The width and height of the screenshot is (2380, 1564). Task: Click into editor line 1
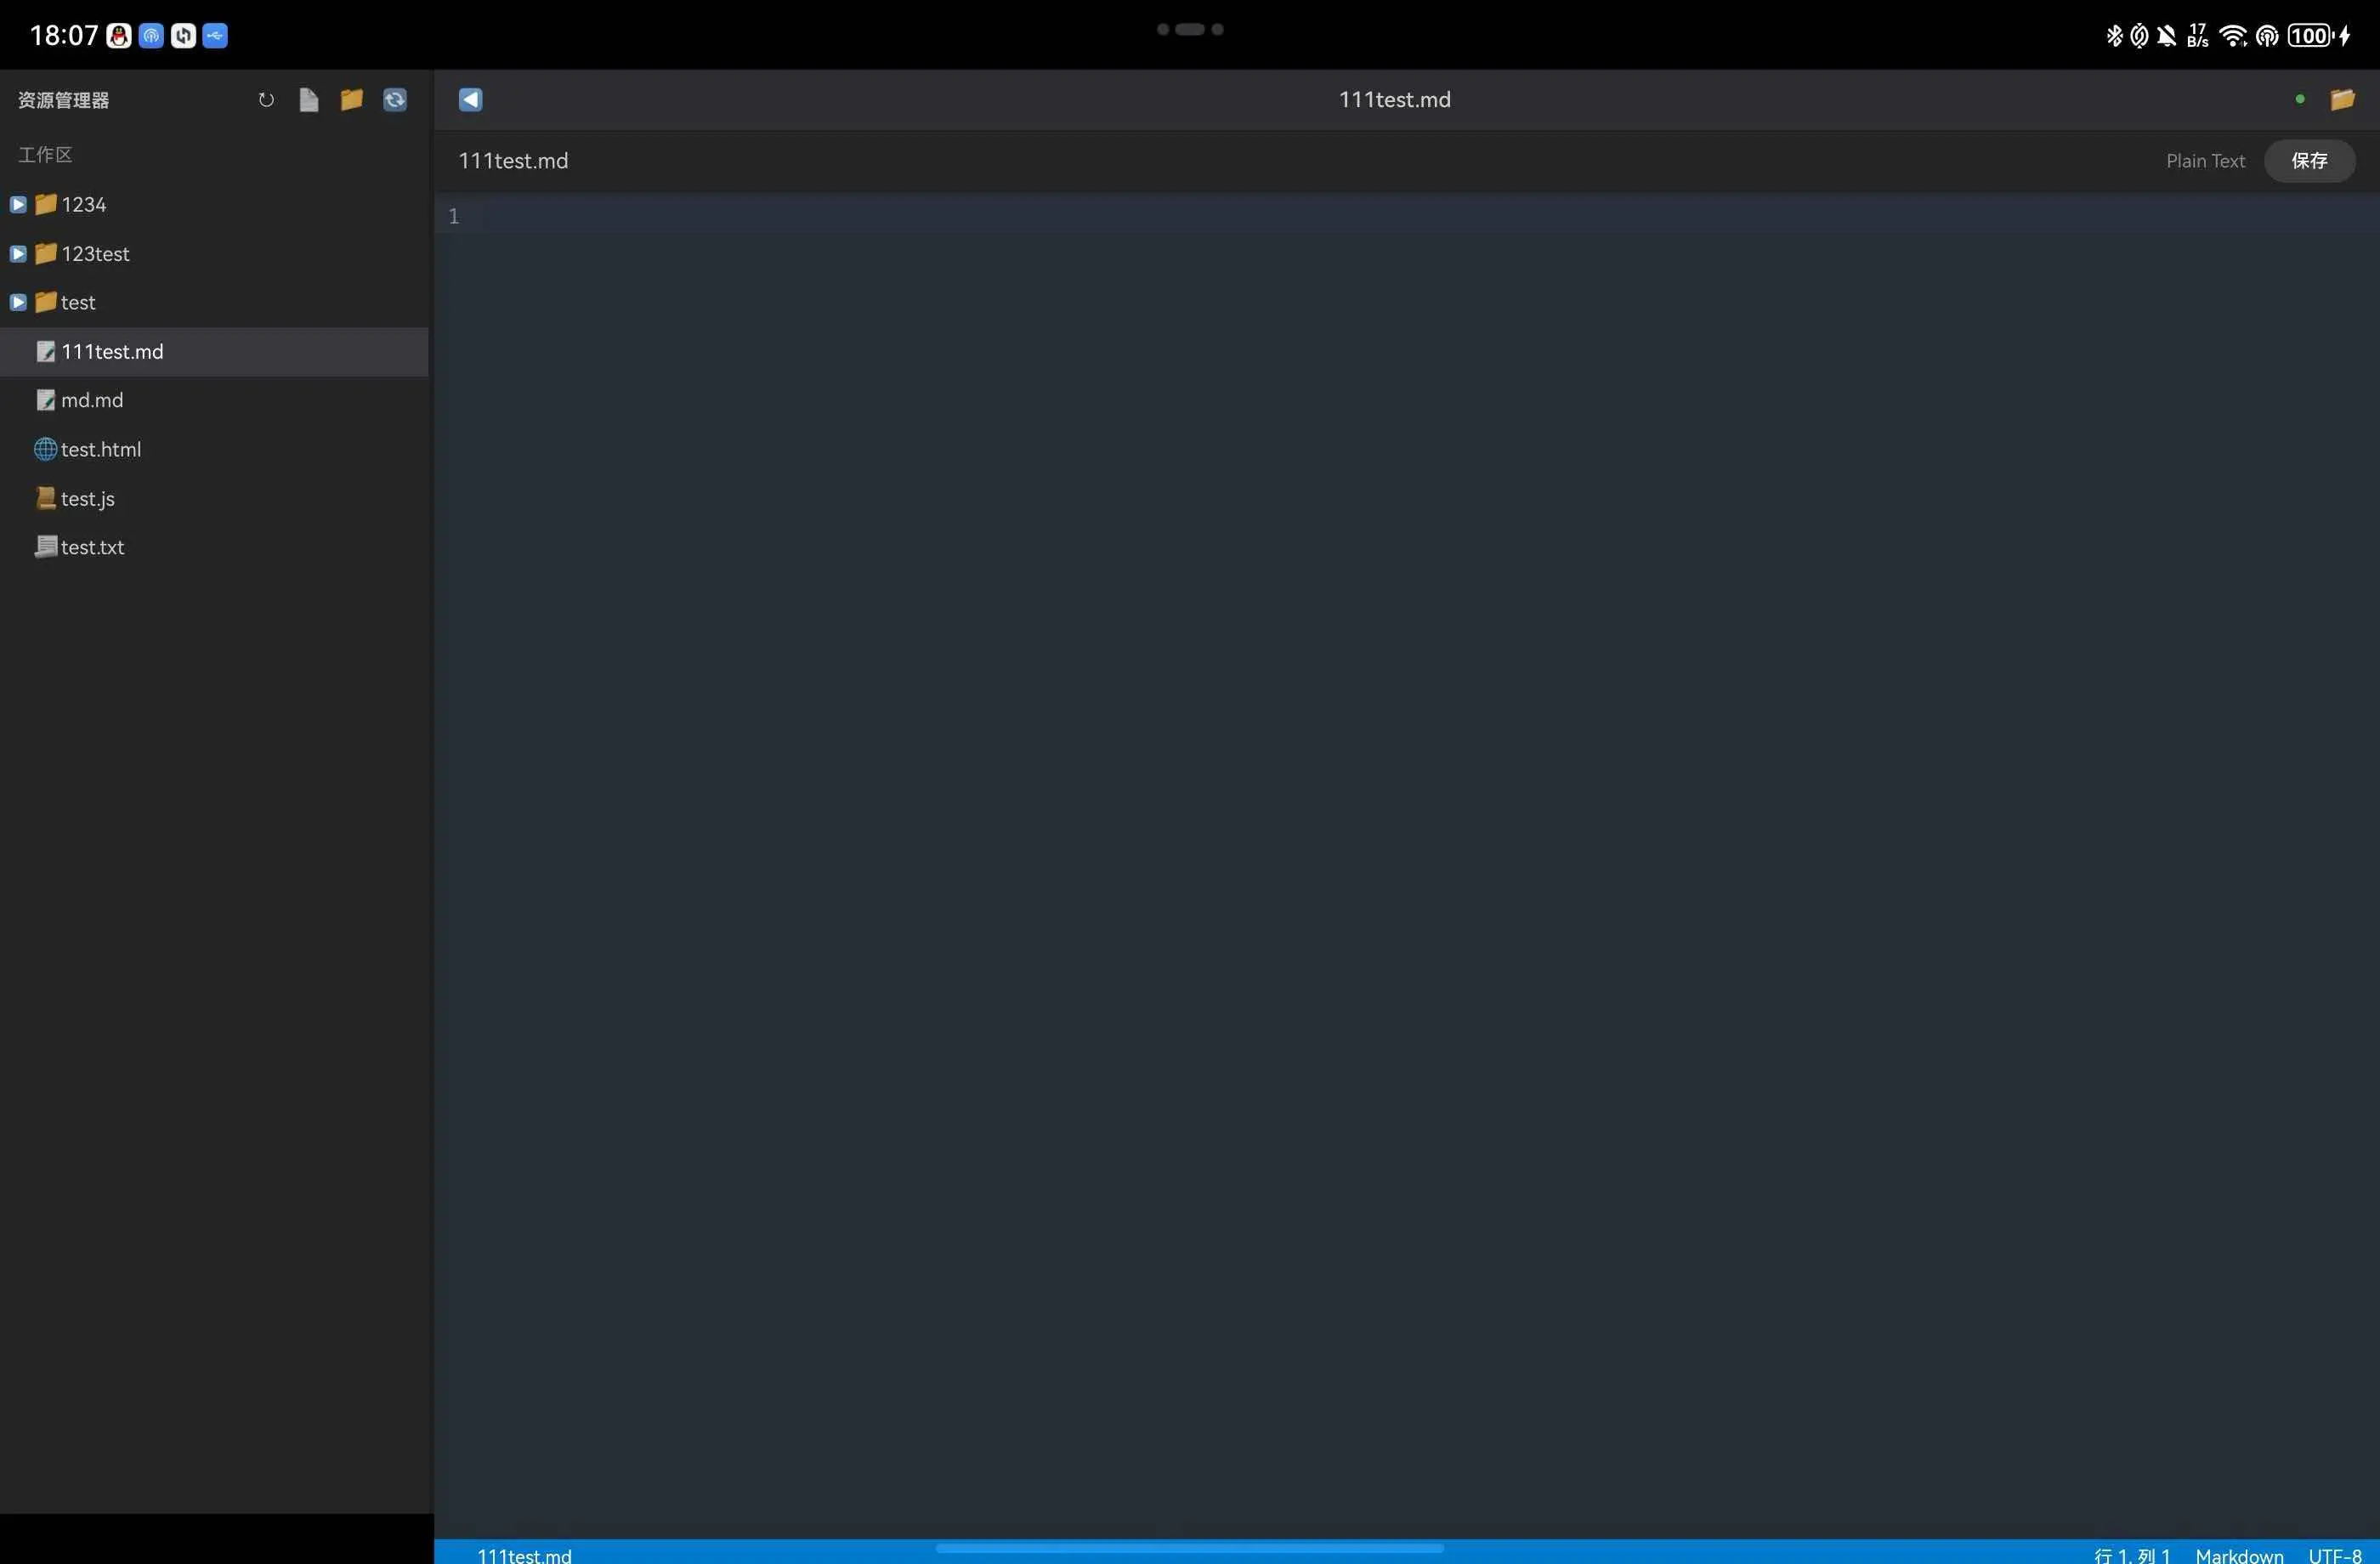tap(1400, 216)
